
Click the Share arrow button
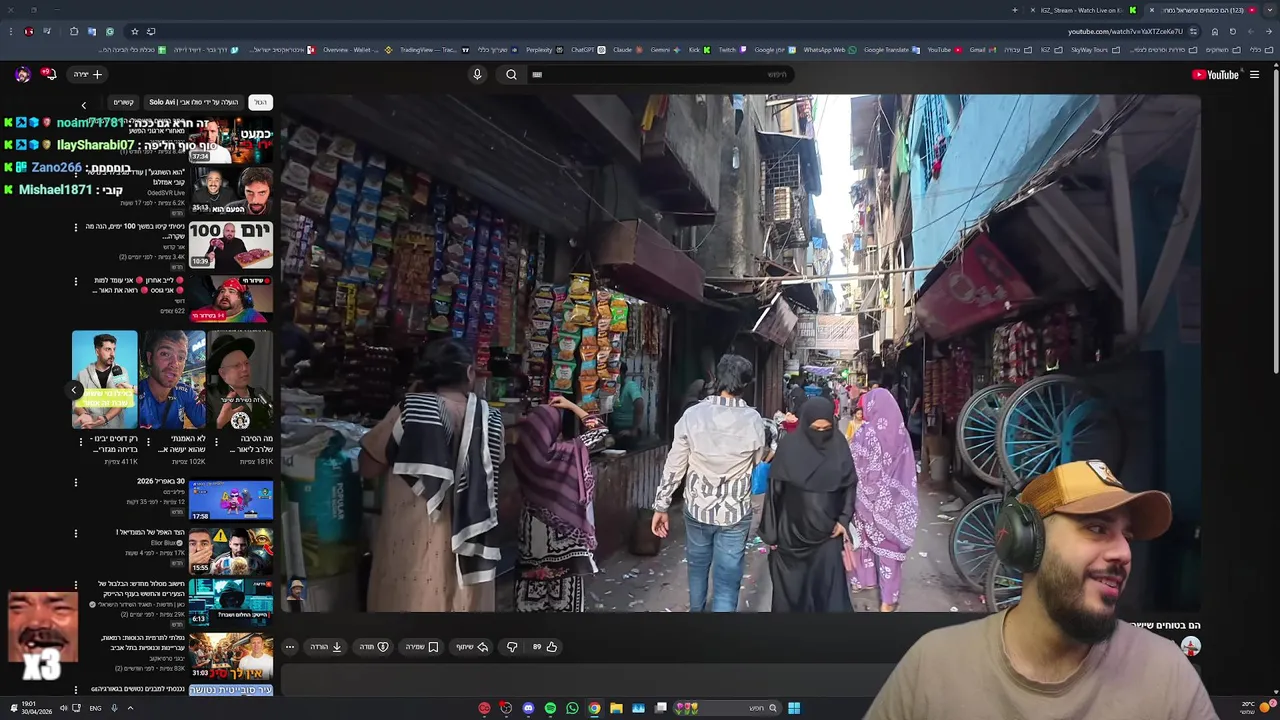click(472, 647)
